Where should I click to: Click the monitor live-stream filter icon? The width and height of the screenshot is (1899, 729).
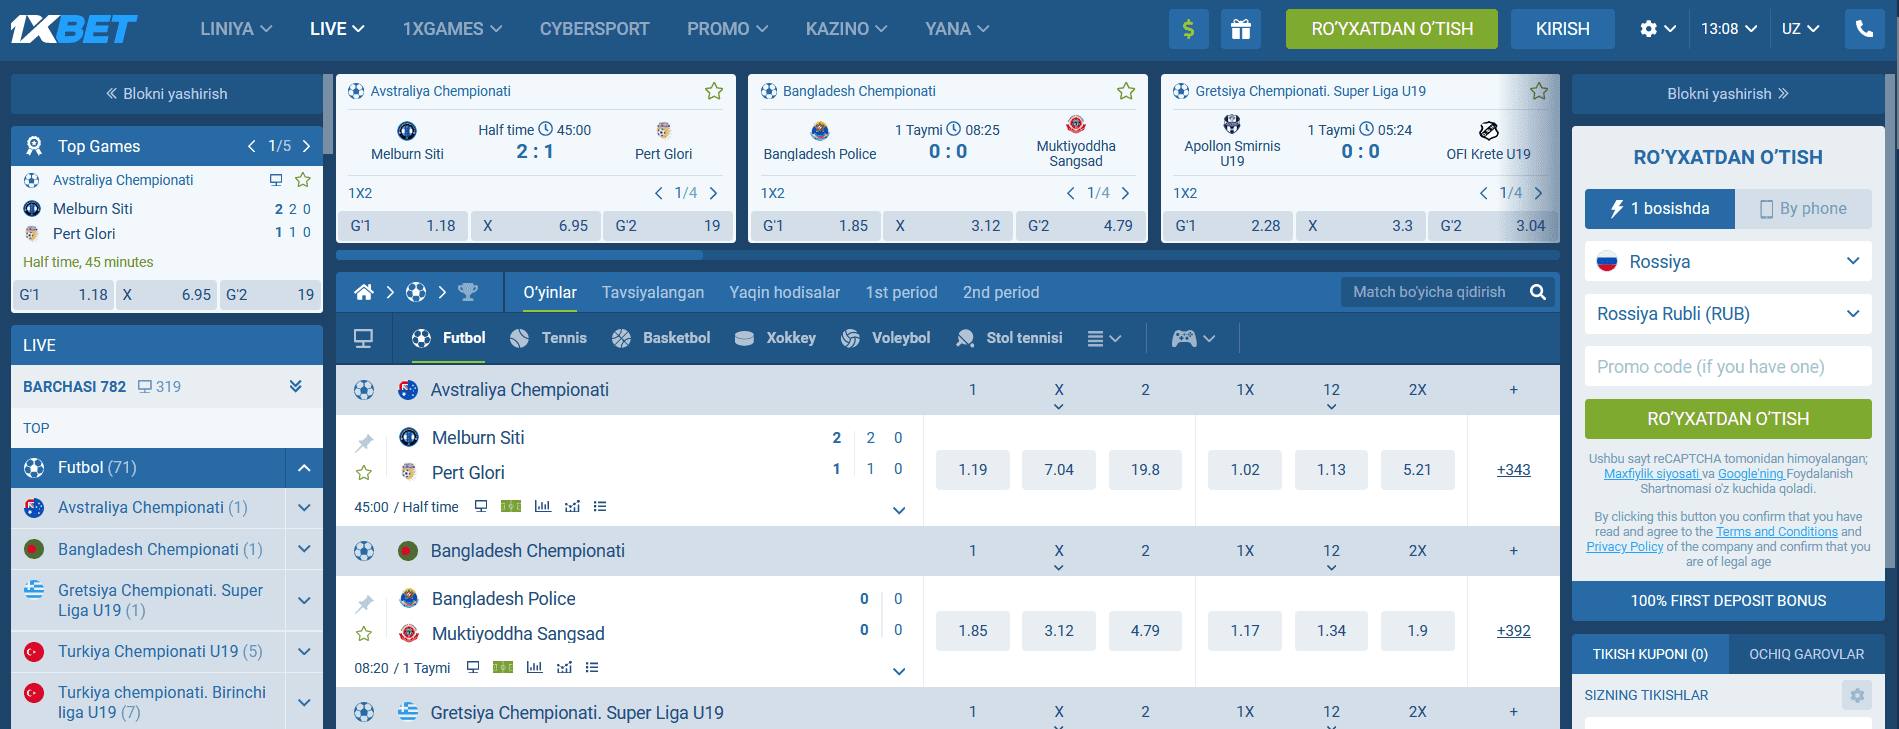point(364,339)
